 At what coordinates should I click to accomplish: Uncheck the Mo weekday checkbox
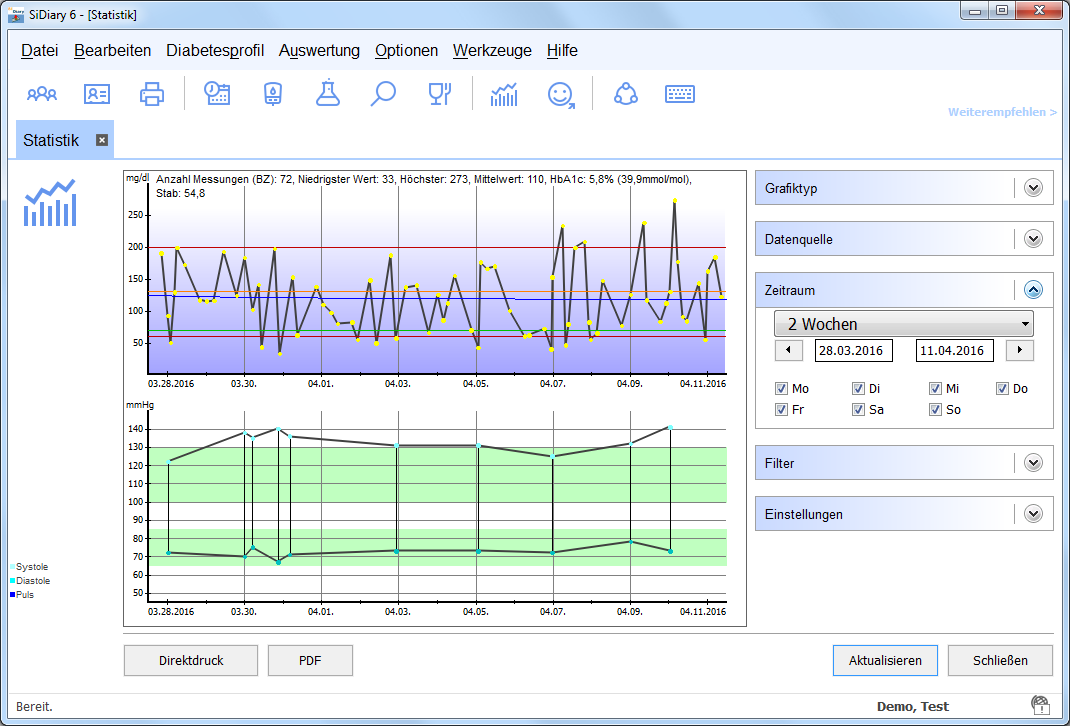click(x=782, y=389)
